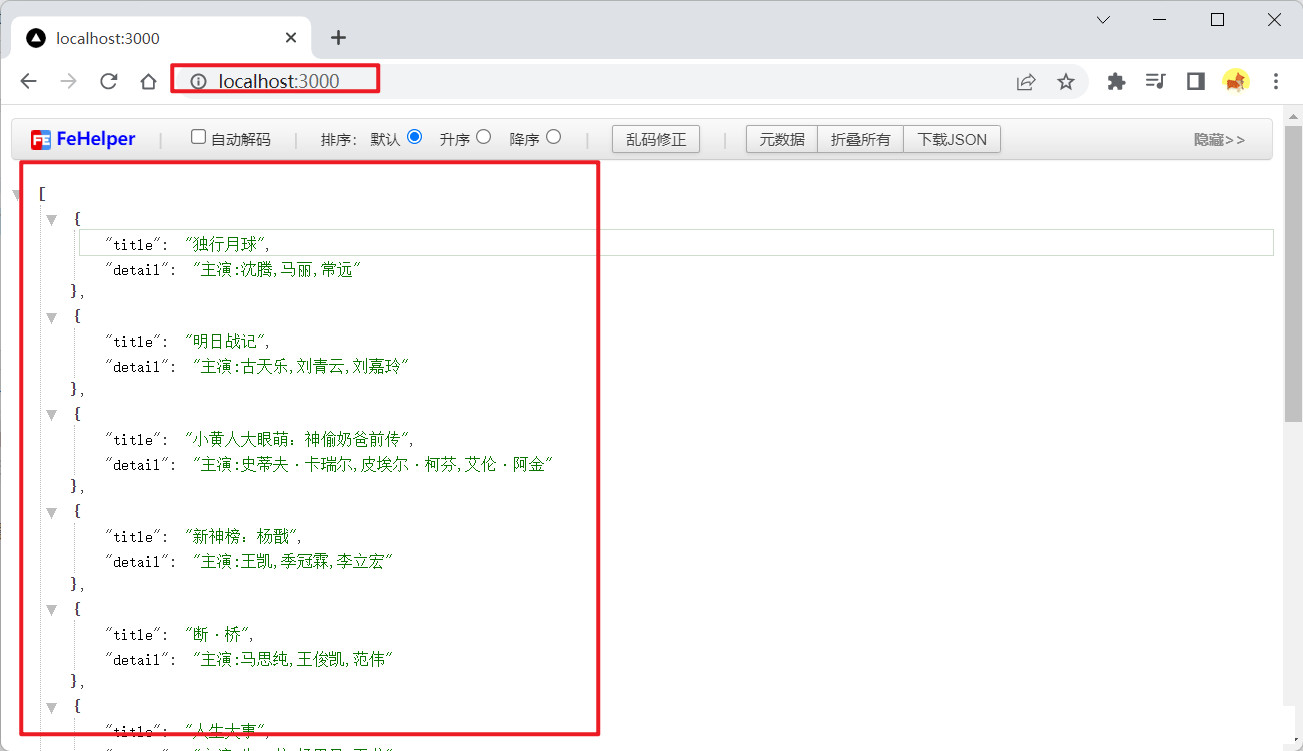Select the 升序 sort radio button

click(x=484, y=137)
